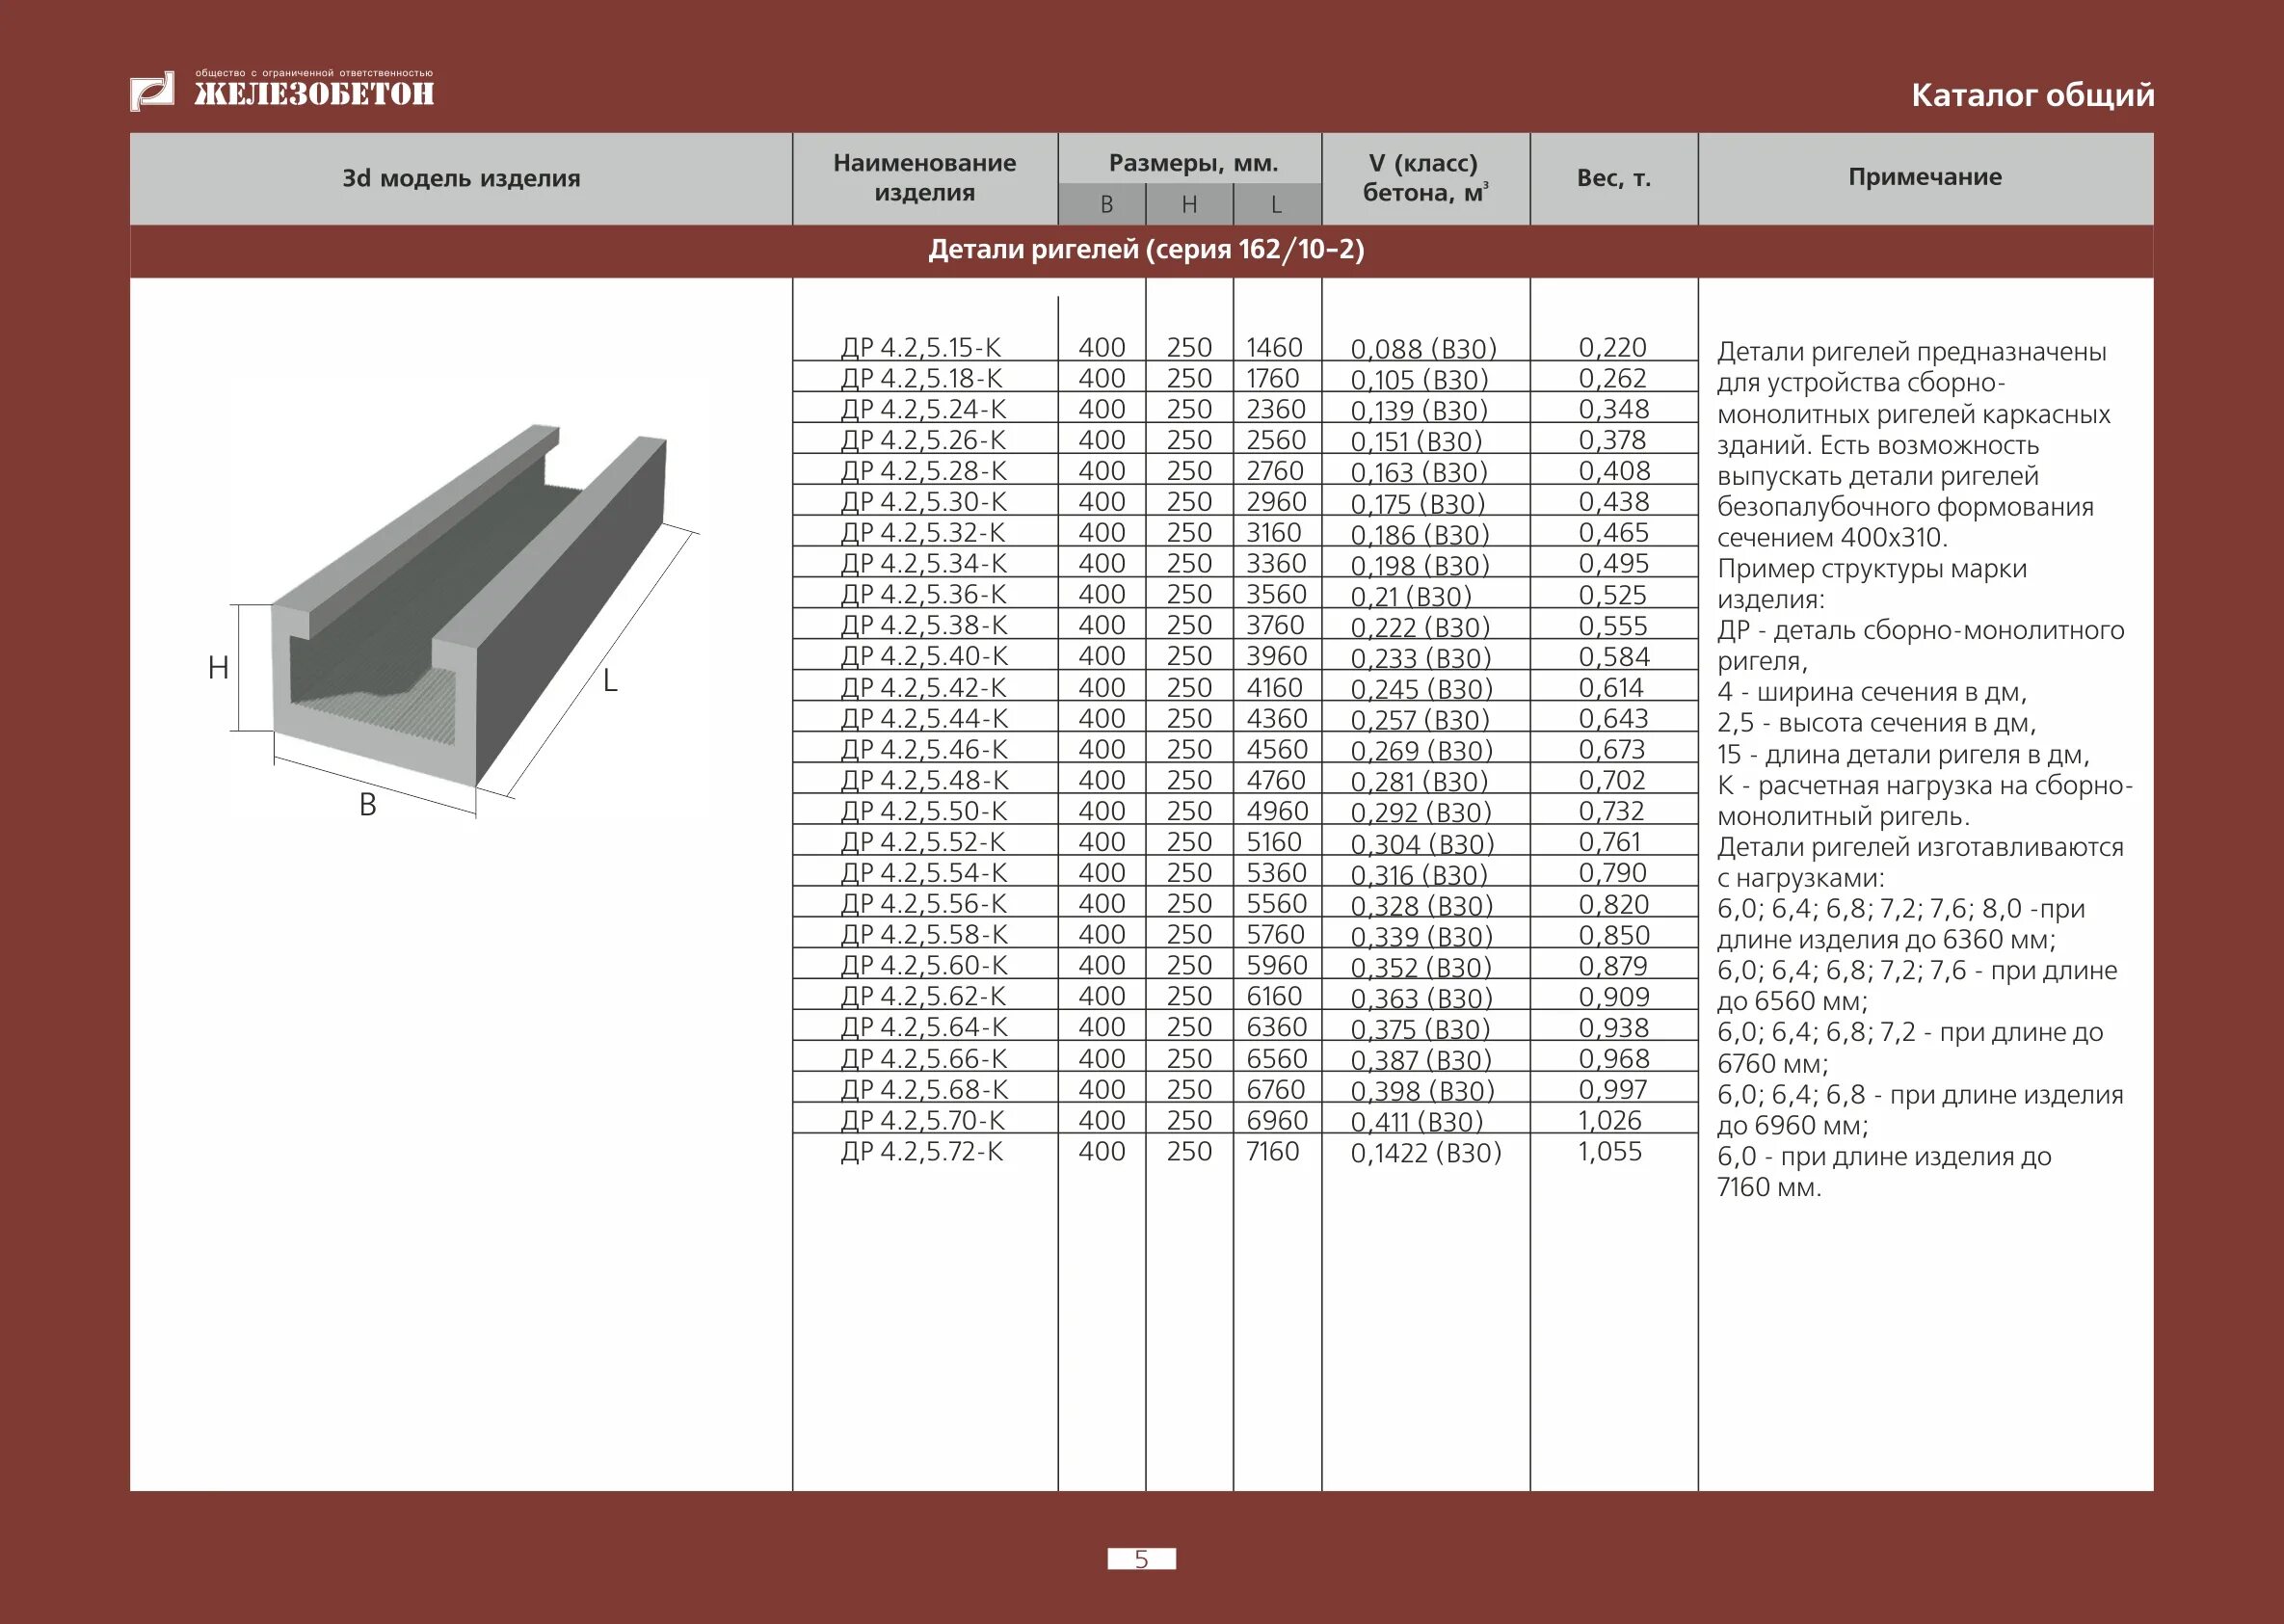Image resolution: width=2284 pixels, height=1624 pixels.
Task: Select the row name 'ДР 4.2,5.60-К'
Action: (923, 966)
